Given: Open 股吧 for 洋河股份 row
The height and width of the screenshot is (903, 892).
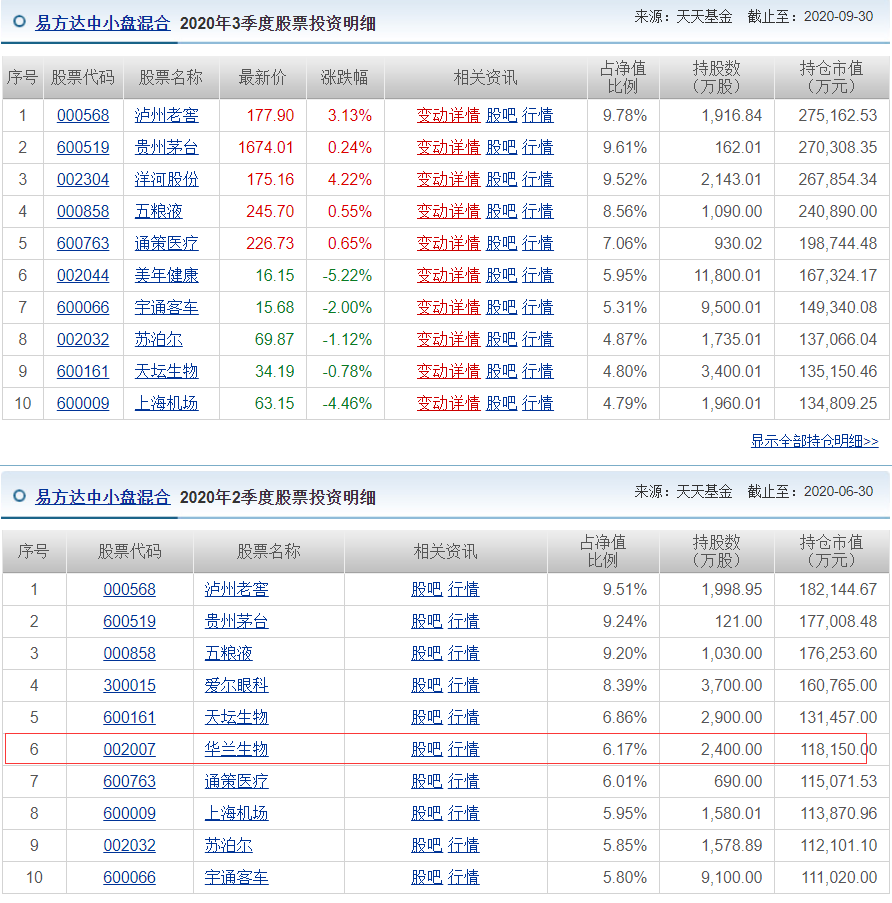Looking at the screenshot, I should [x=501, y=179].
